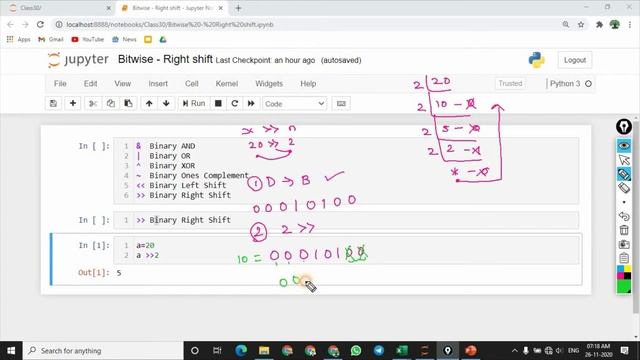This screenshot has height=360, width=640.
Task: Open the Apps bookmark shortcut
Action: [18, 40]
